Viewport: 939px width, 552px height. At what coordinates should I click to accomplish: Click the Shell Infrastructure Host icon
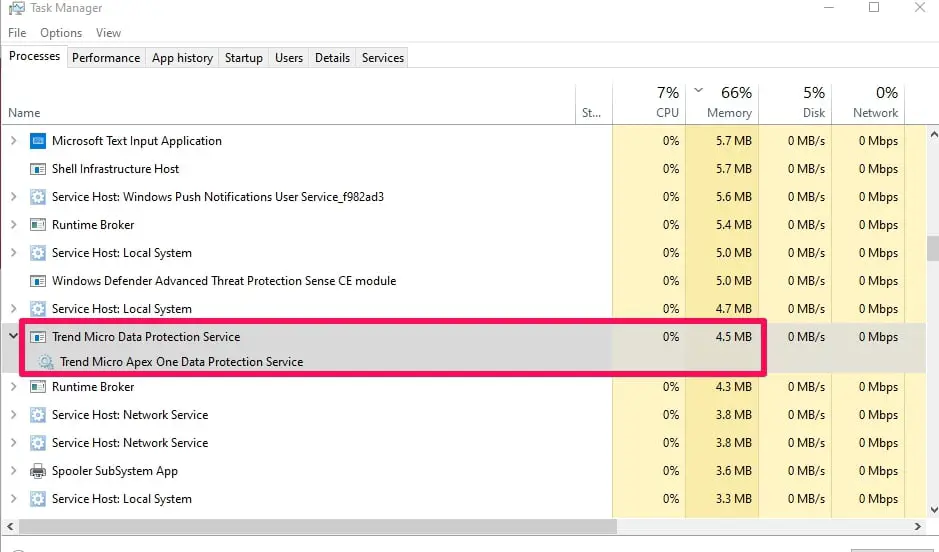pos(38,169)
